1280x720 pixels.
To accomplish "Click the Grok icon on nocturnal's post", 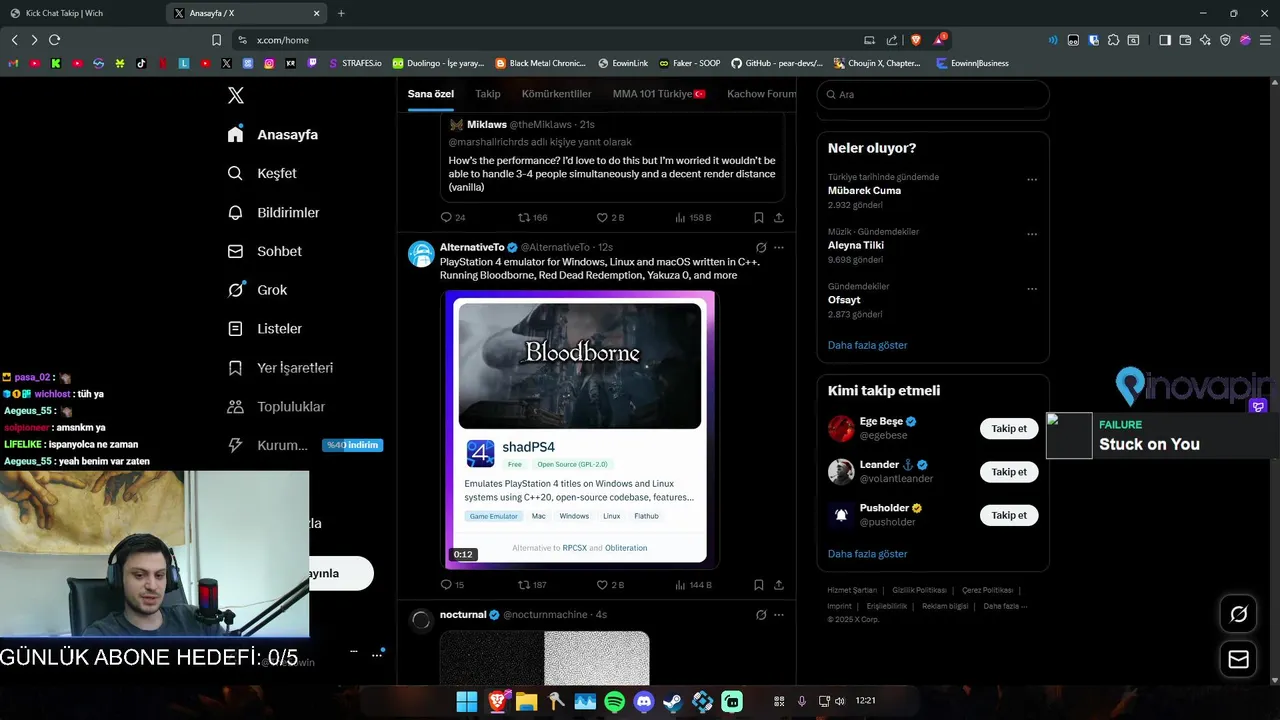I will (761, 614).
